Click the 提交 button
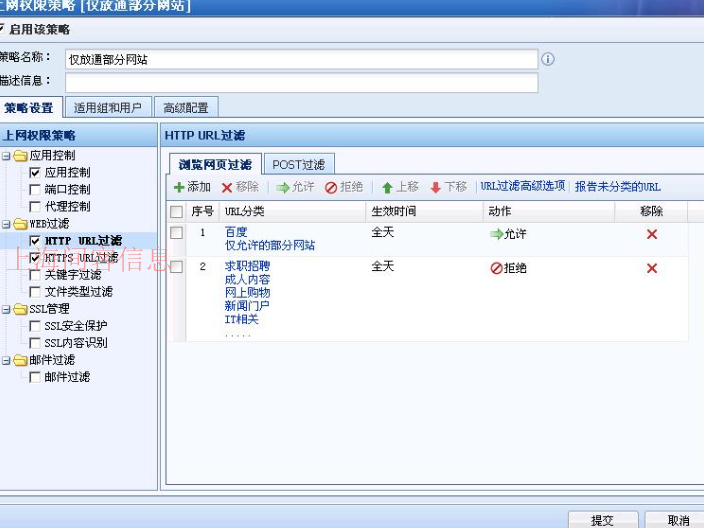Image resolution: width=704 pixels, height=528 pixels. click(x=603, y=520)
